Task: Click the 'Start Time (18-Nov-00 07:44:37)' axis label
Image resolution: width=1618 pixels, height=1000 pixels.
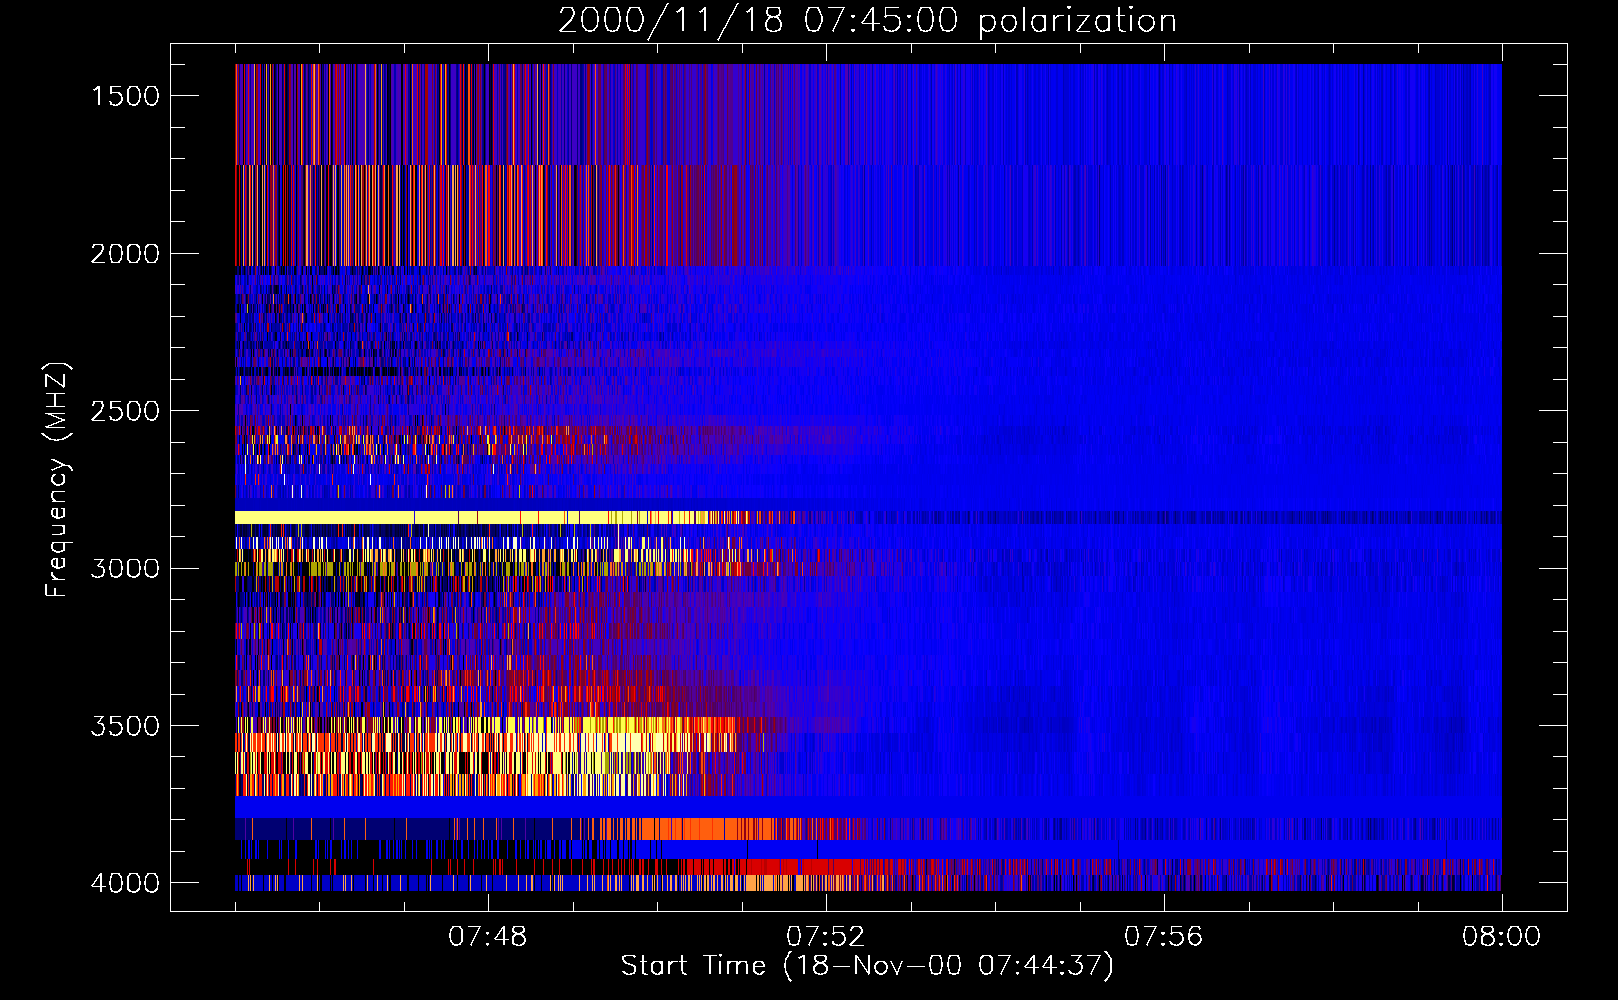Action: coord(867,965)
